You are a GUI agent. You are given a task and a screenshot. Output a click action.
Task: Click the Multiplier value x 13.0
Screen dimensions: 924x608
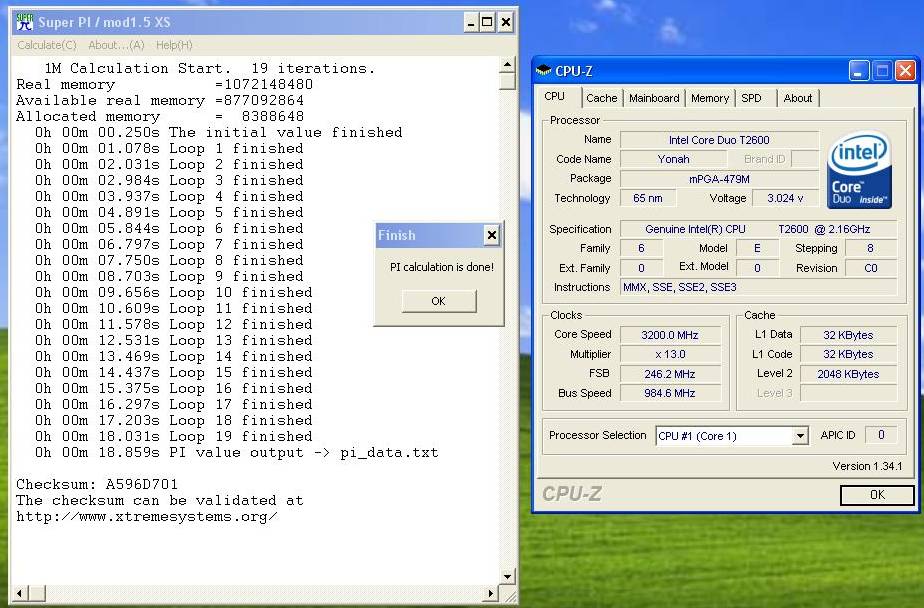coord(670,355)
